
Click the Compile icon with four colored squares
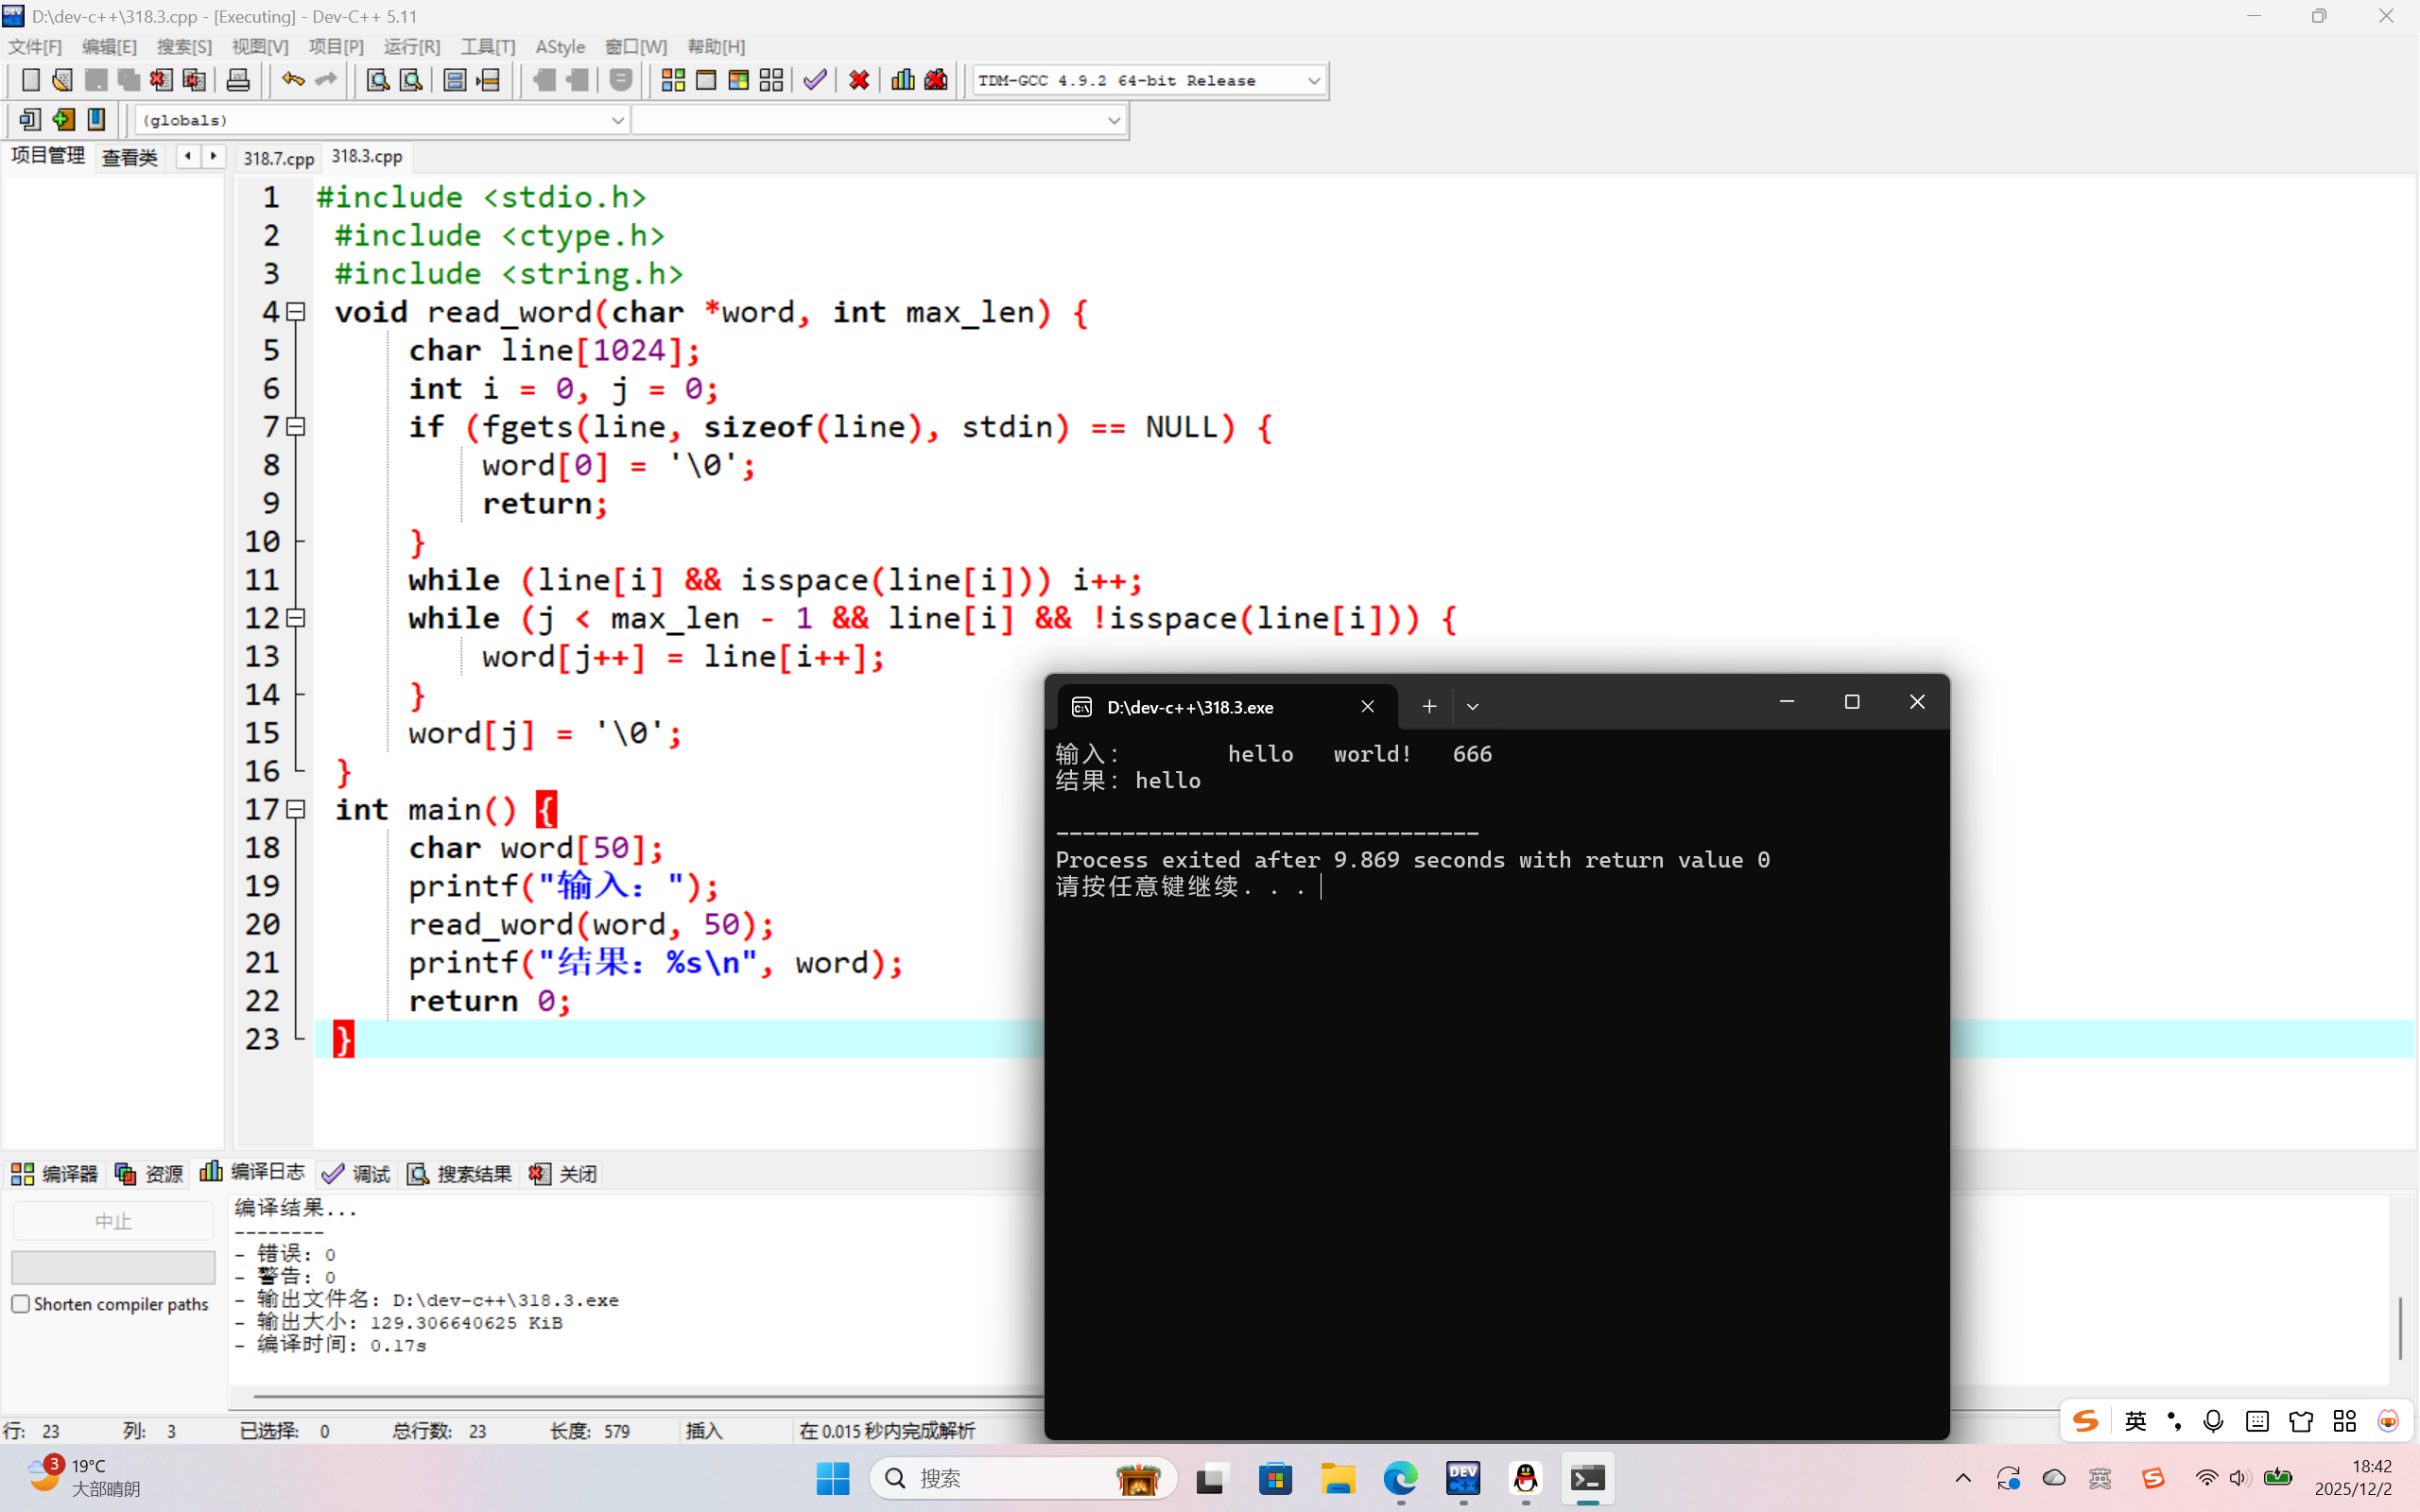pyautogui.click(x=673, y=80)
